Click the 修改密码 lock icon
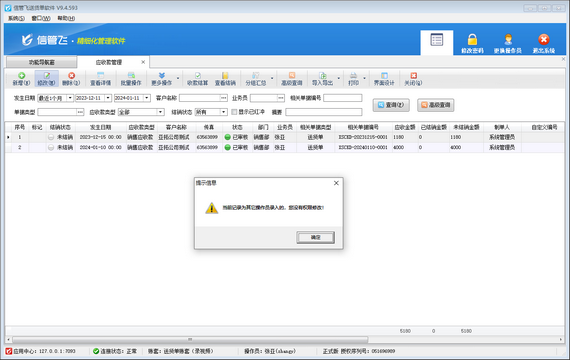This screenshot has width=570, height=360. click(472, 39)
